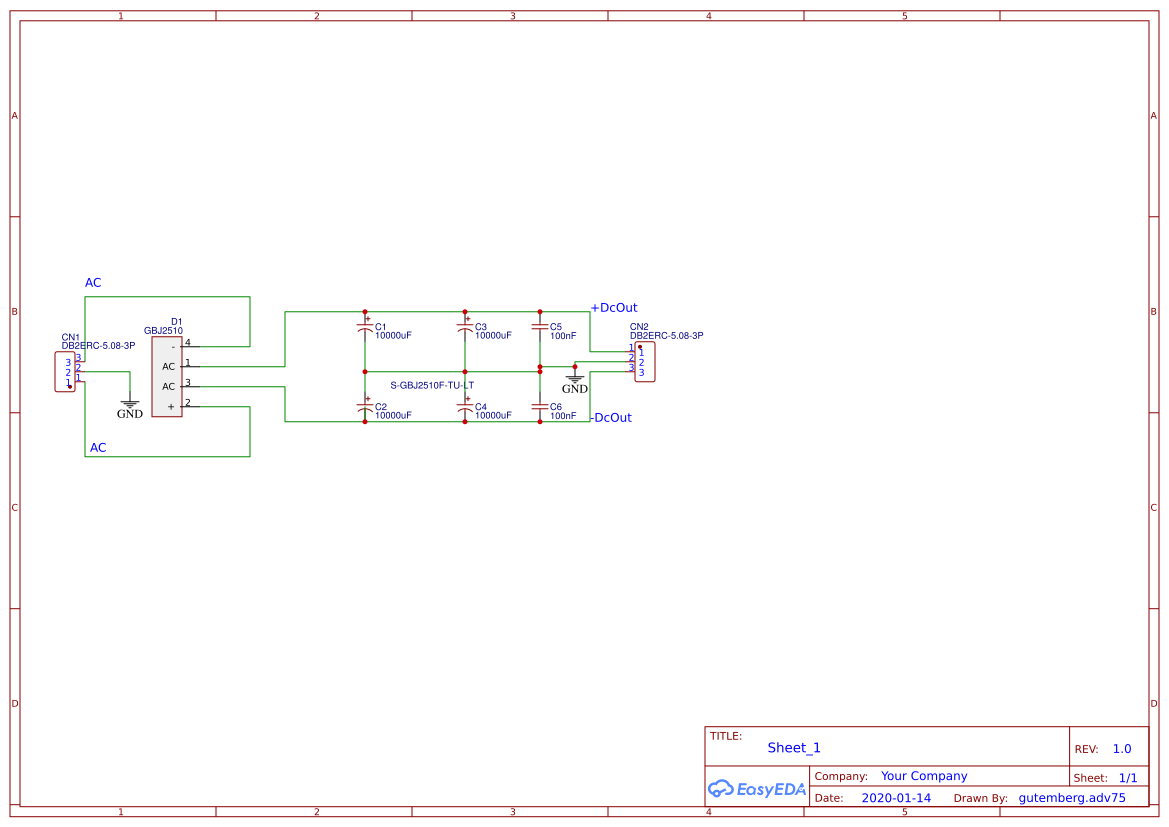1169x827 pixels.
Task: Click the Your Company field
Action: [924, 776]
